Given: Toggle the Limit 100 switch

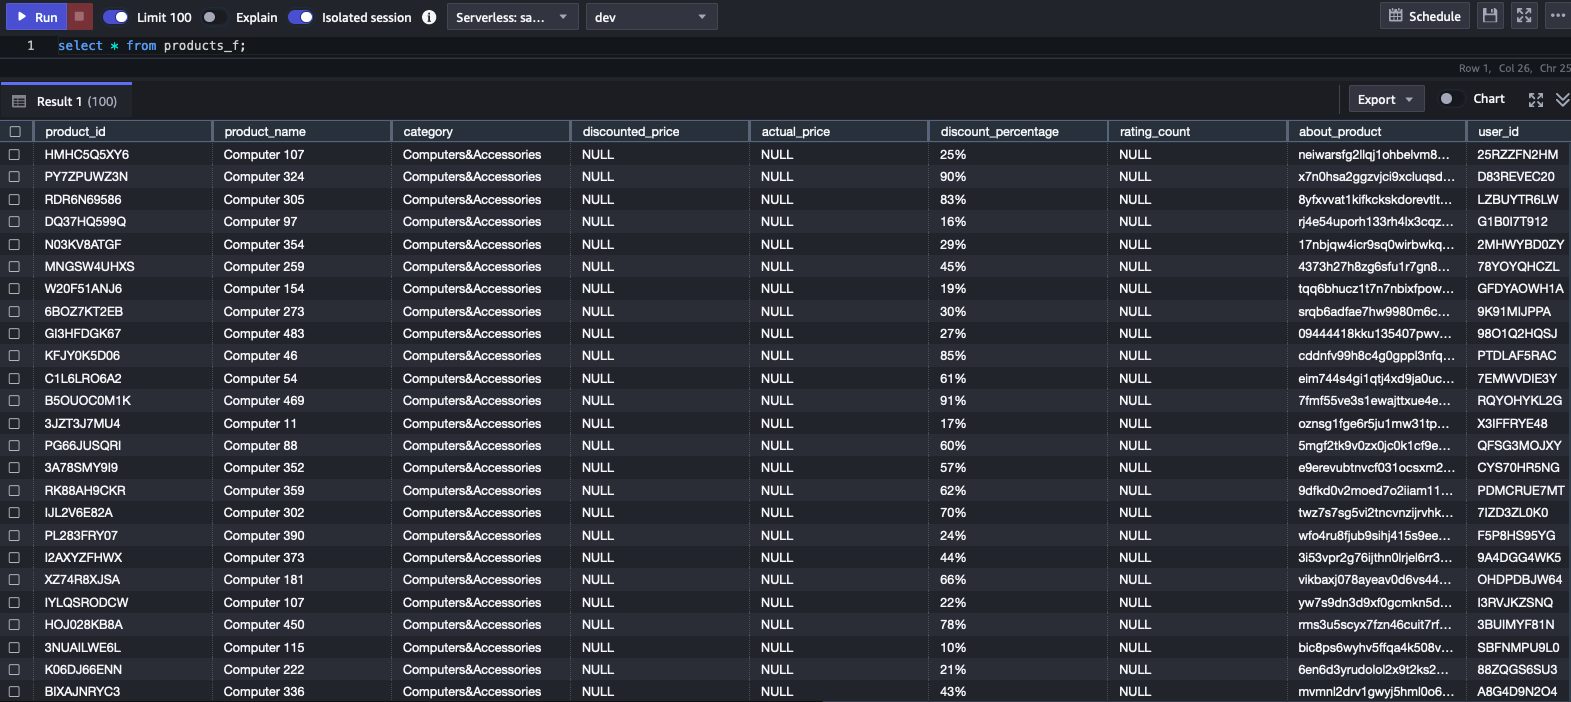Looking at the screenshot, I should tap(116, 17).
